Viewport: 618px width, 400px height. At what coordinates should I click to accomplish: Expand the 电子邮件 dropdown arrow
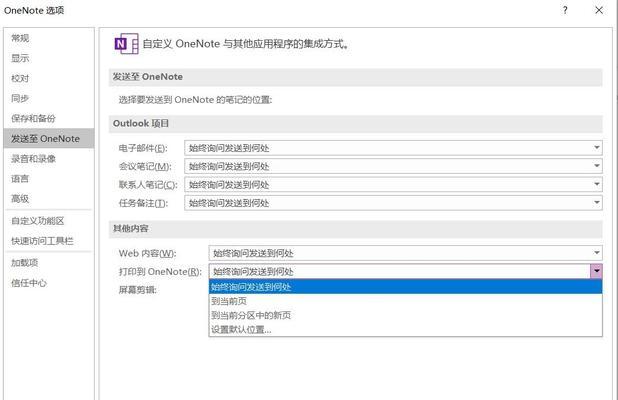[597, 148]
